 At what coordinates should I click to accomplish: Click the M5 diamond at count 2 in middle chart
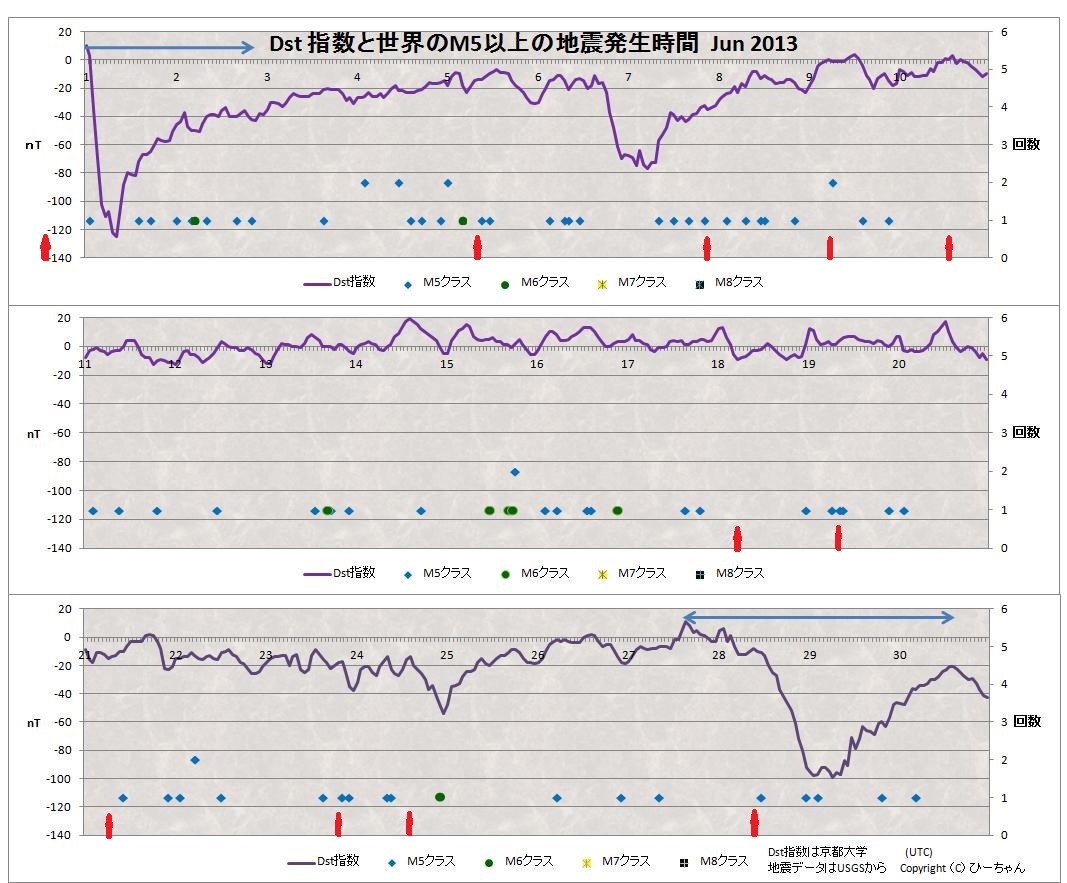(x=515, y=471)
